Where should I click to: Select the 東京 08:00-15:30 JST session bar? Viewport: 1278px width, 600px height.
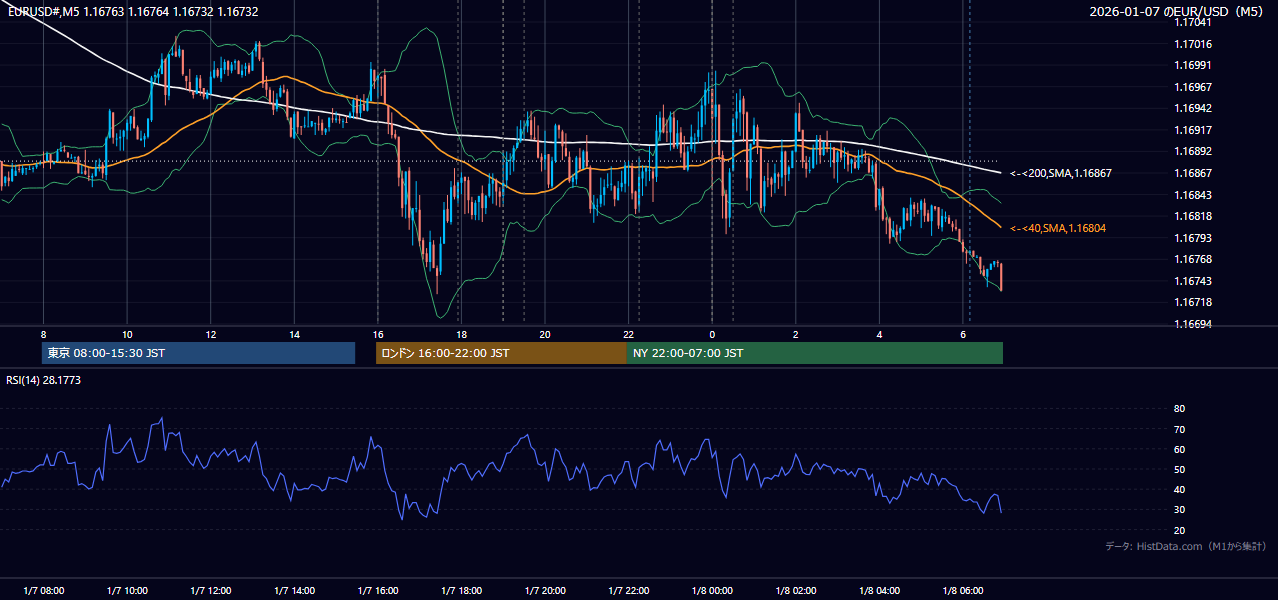[x=198, y=353]
